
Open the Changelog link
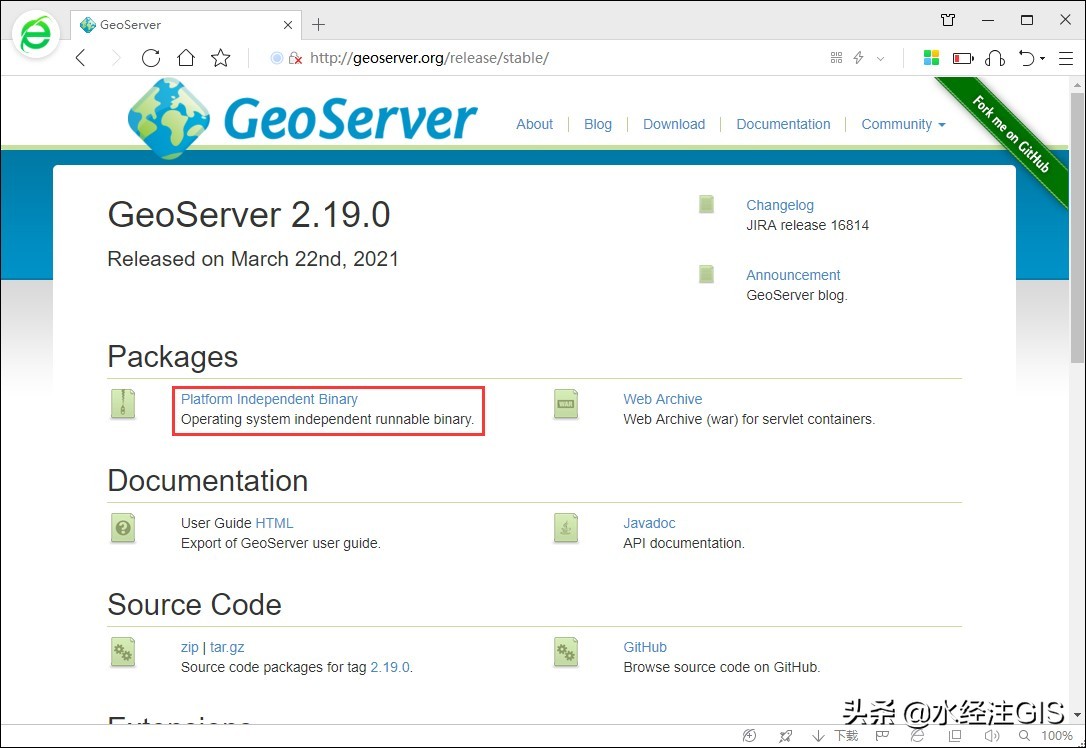tap(780, 206)
